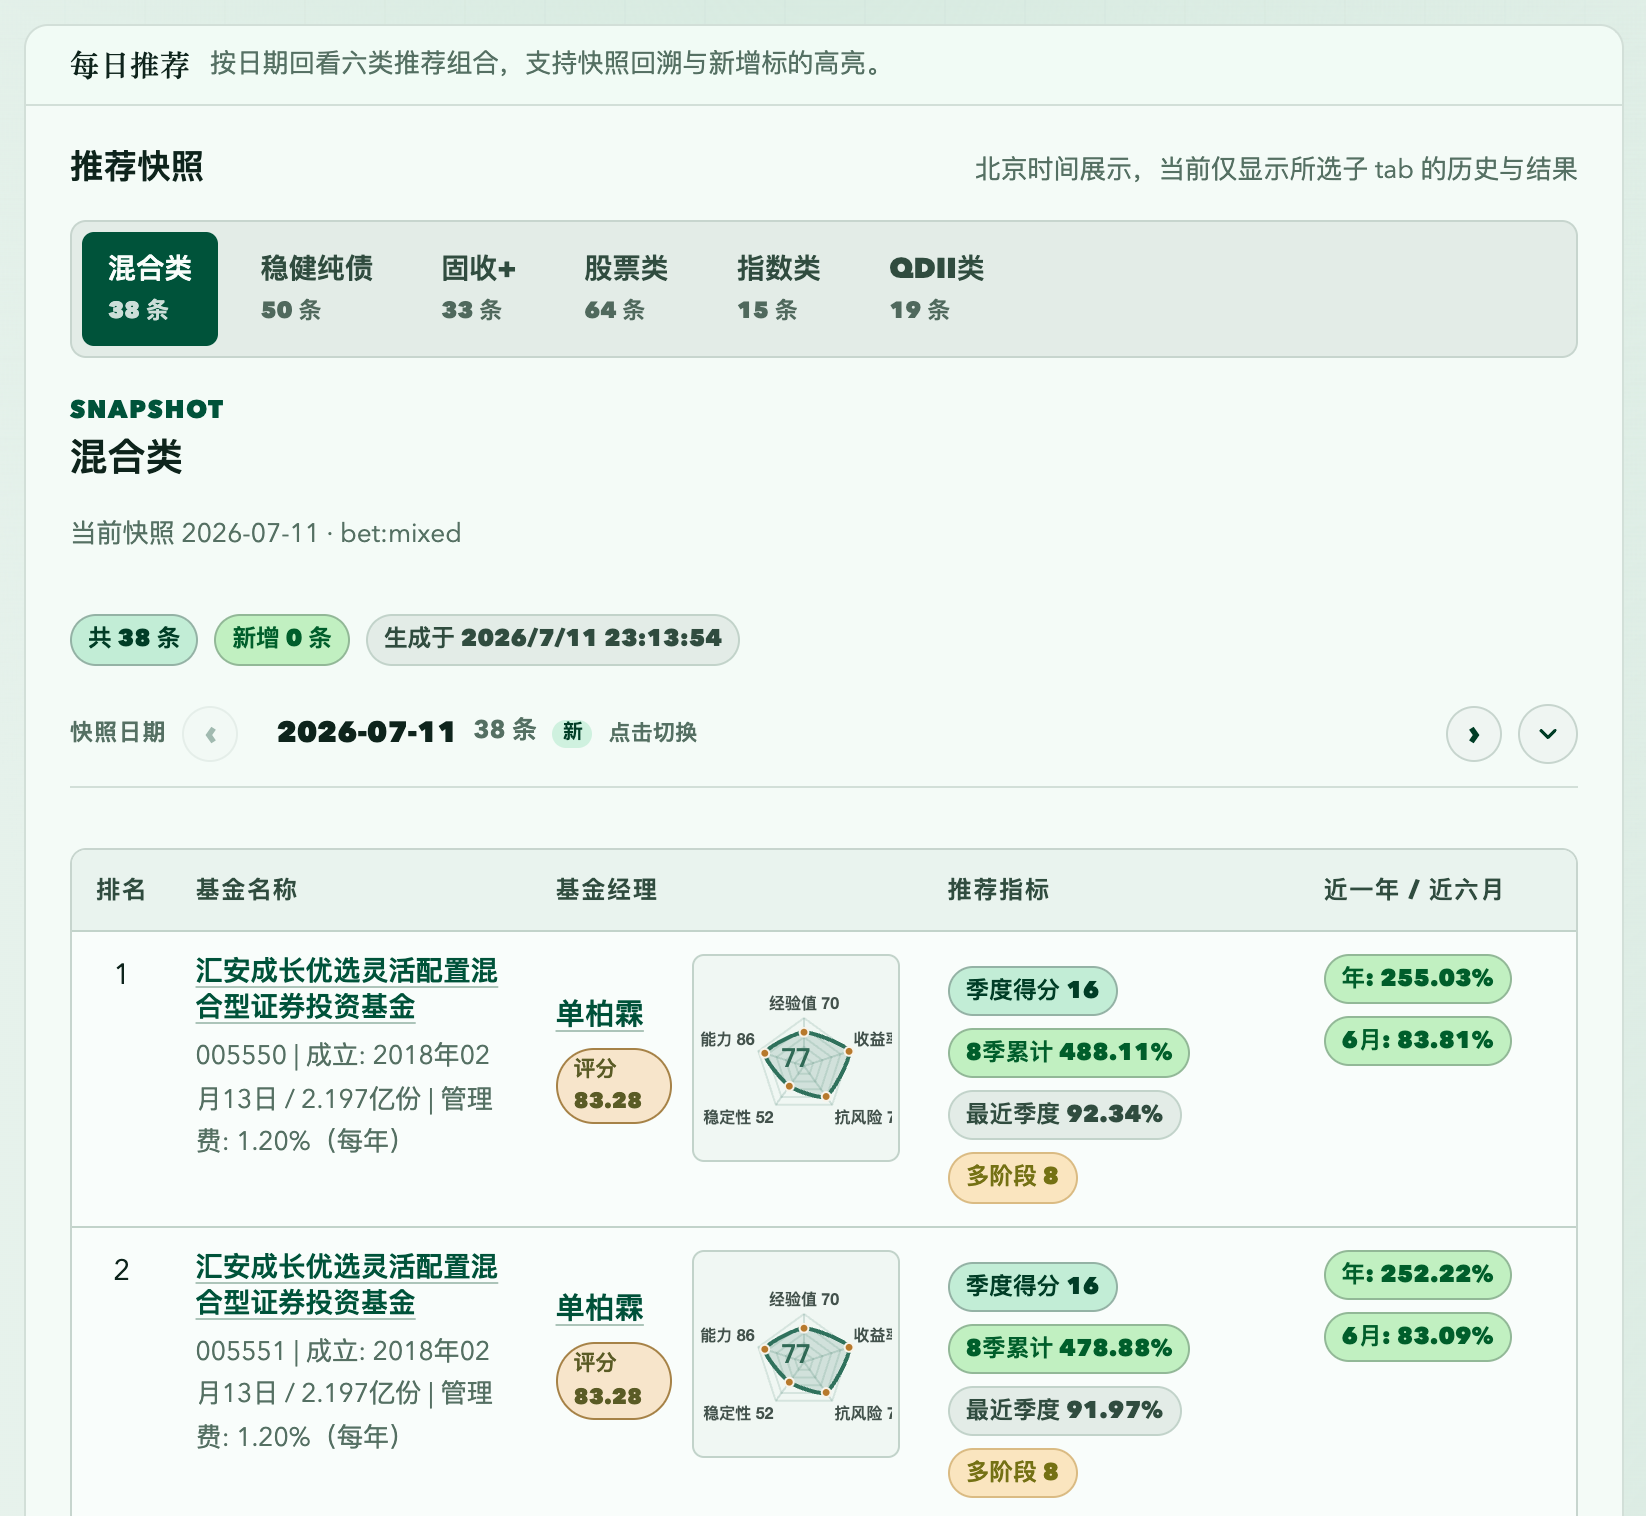Image resolution: width=1646 pixels, height=1516 pixels.
Task: Click the 共 38 条 badge
Action: [x=134, y=639]
